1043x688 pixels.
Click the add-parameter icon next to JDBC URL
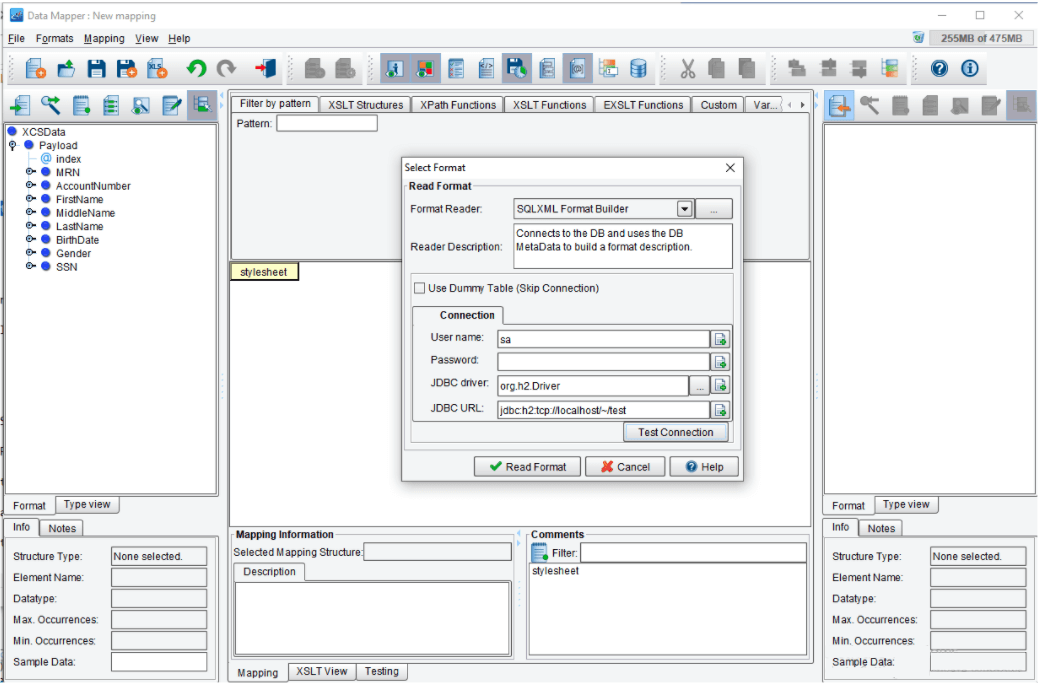point(720,411)
